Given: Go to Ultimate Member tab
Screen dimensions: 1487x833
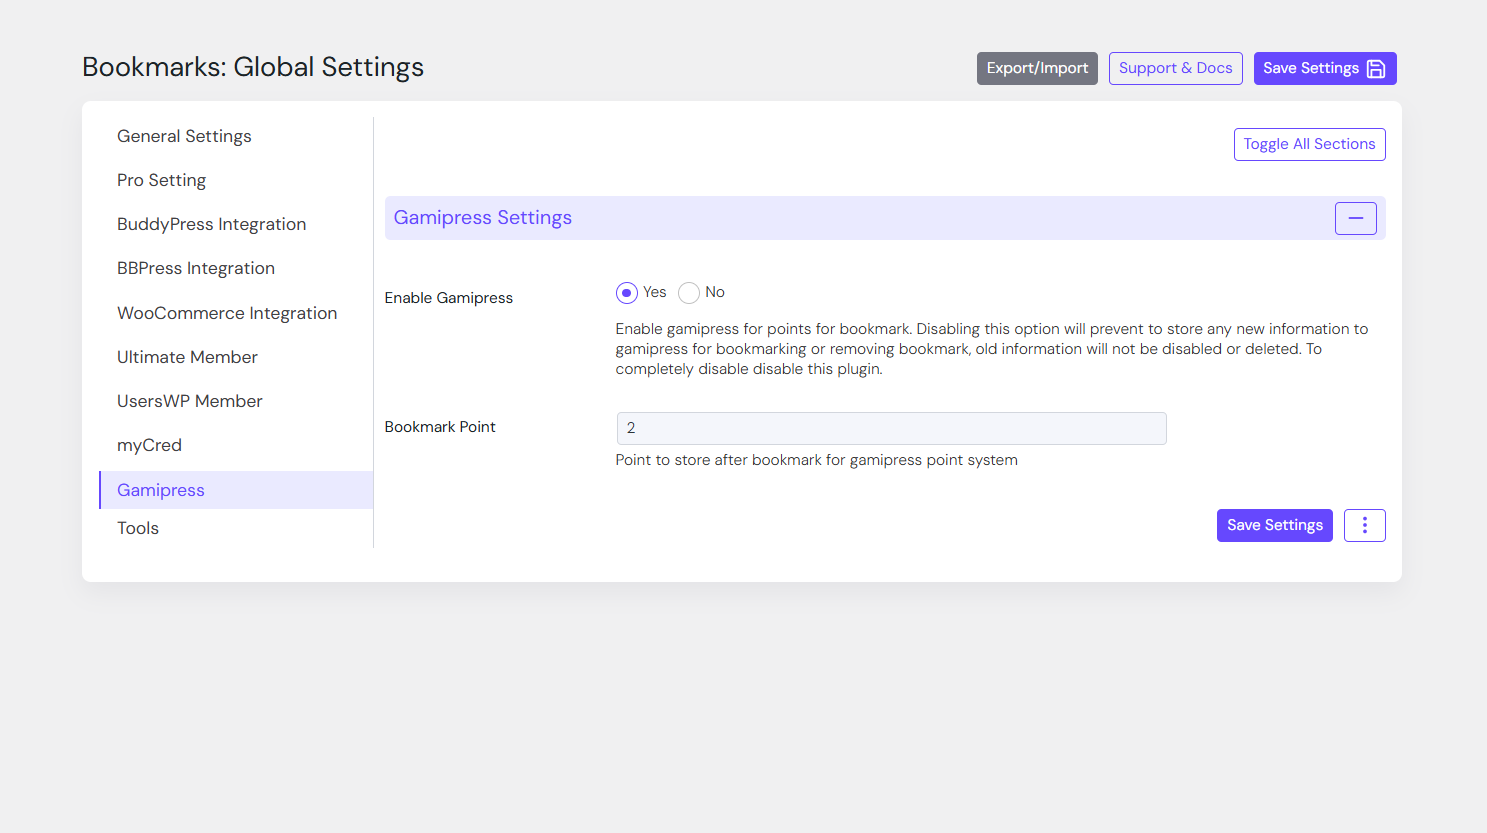Looking at the screenshot, I should coord(187,357).
